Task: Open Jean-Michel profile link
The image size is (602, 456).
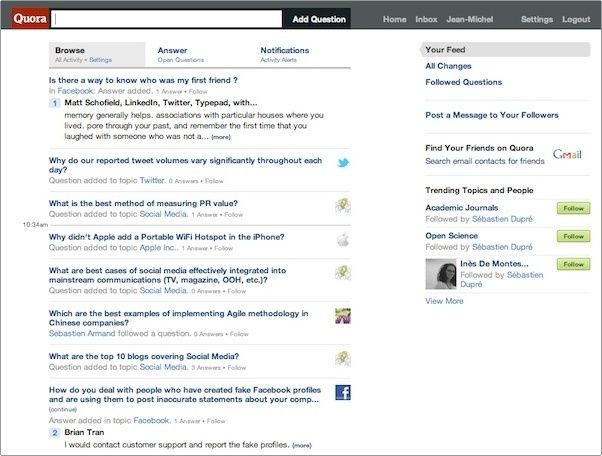Action: click(x=470, y=19)
